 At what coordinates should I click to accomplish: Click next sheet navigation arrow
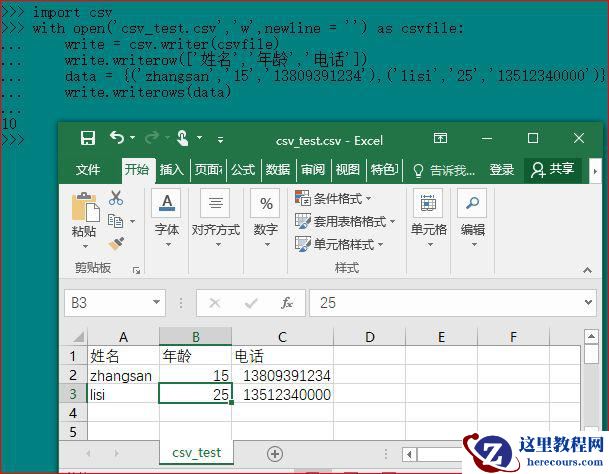click(x=117, y=453)
